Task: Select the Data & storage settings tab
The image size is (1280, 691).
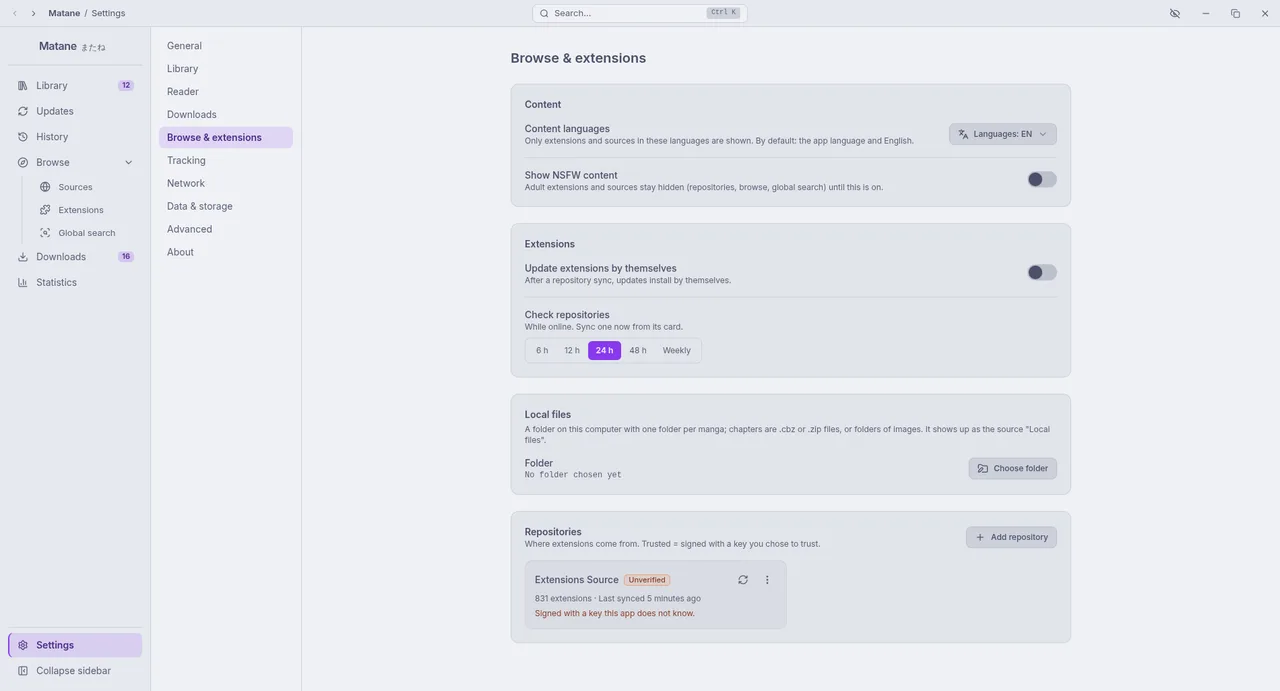Action: 226,206
